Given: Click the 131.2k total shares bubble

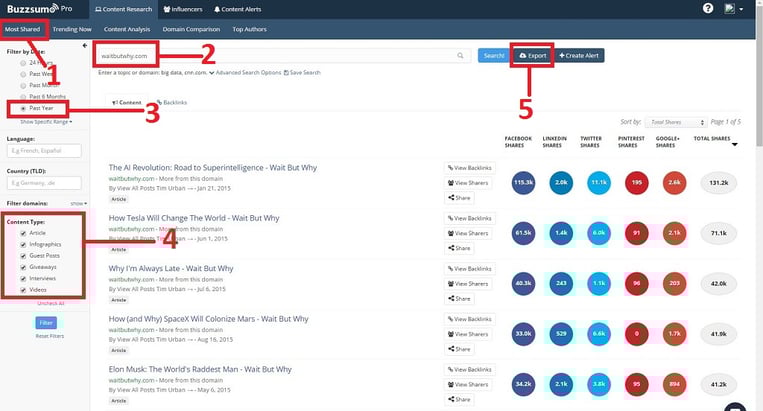Looking at the screenshot, I should 719,183.
